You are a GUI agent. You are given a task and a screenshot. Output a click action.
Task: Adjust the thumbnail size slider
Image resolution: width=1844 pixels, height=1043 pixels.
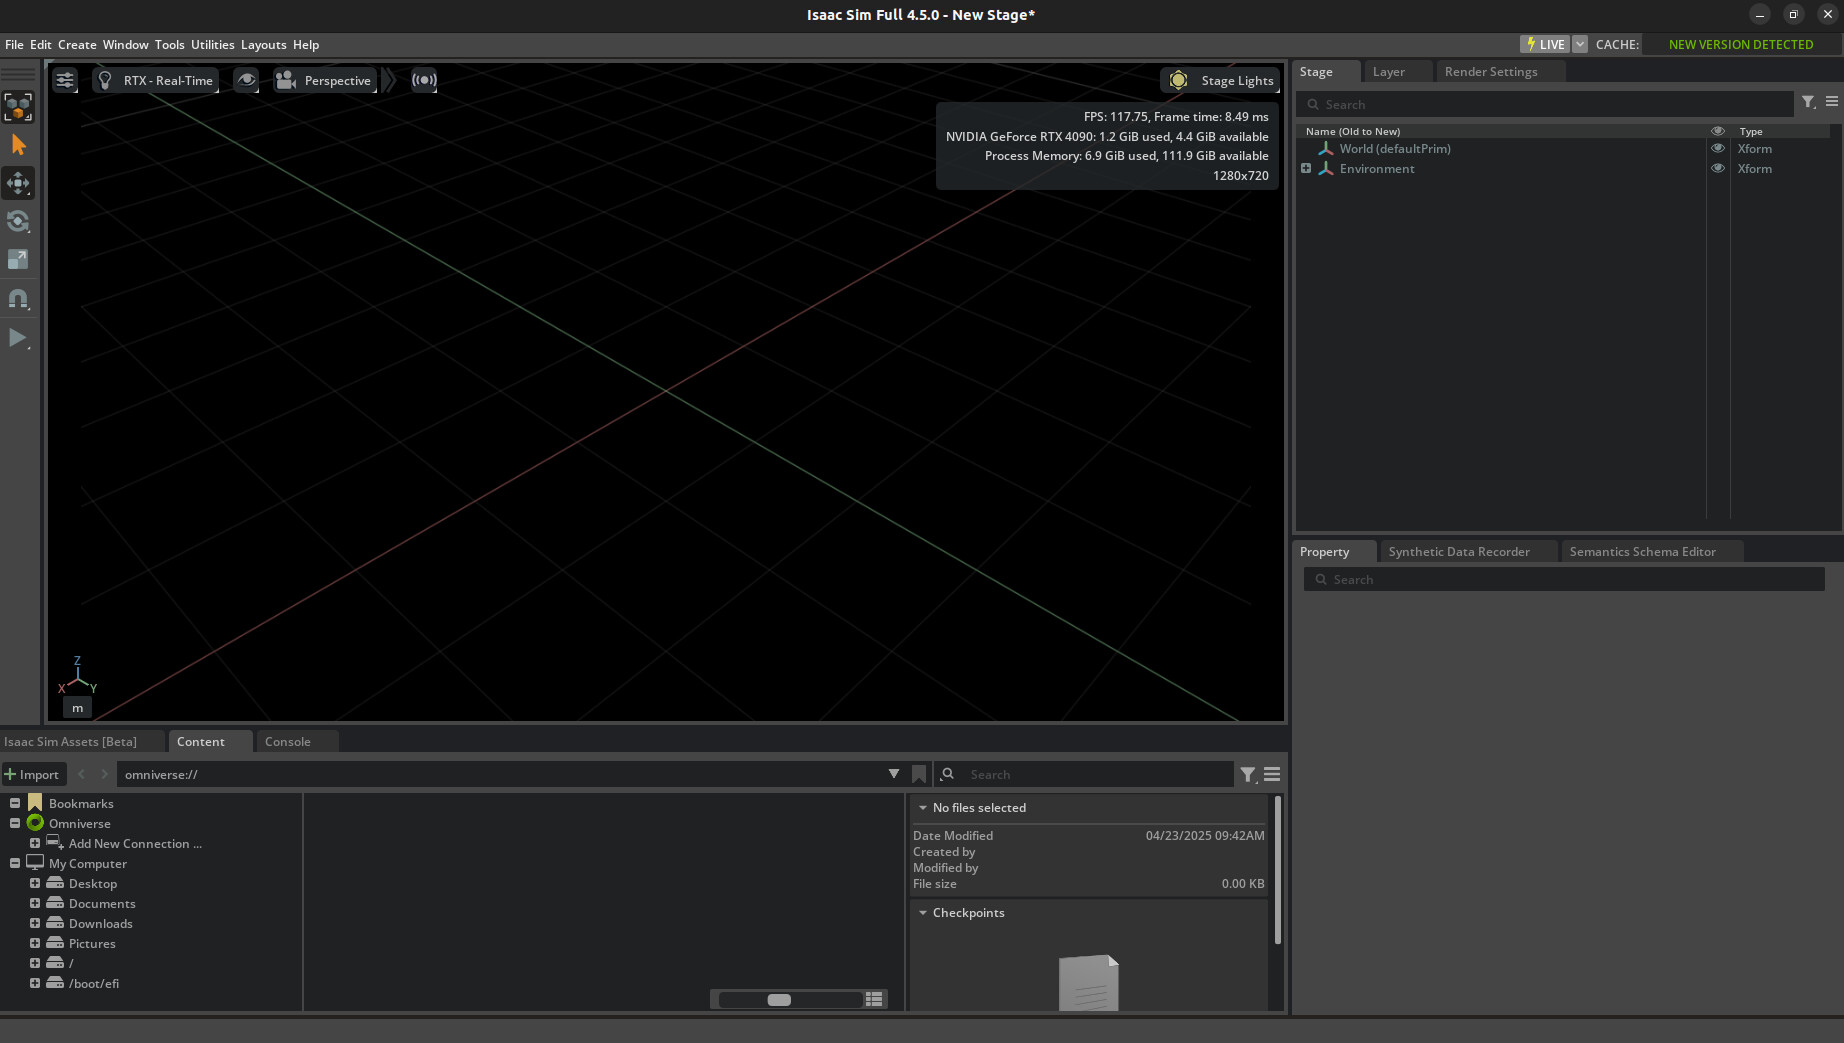tap(779, 1000)
